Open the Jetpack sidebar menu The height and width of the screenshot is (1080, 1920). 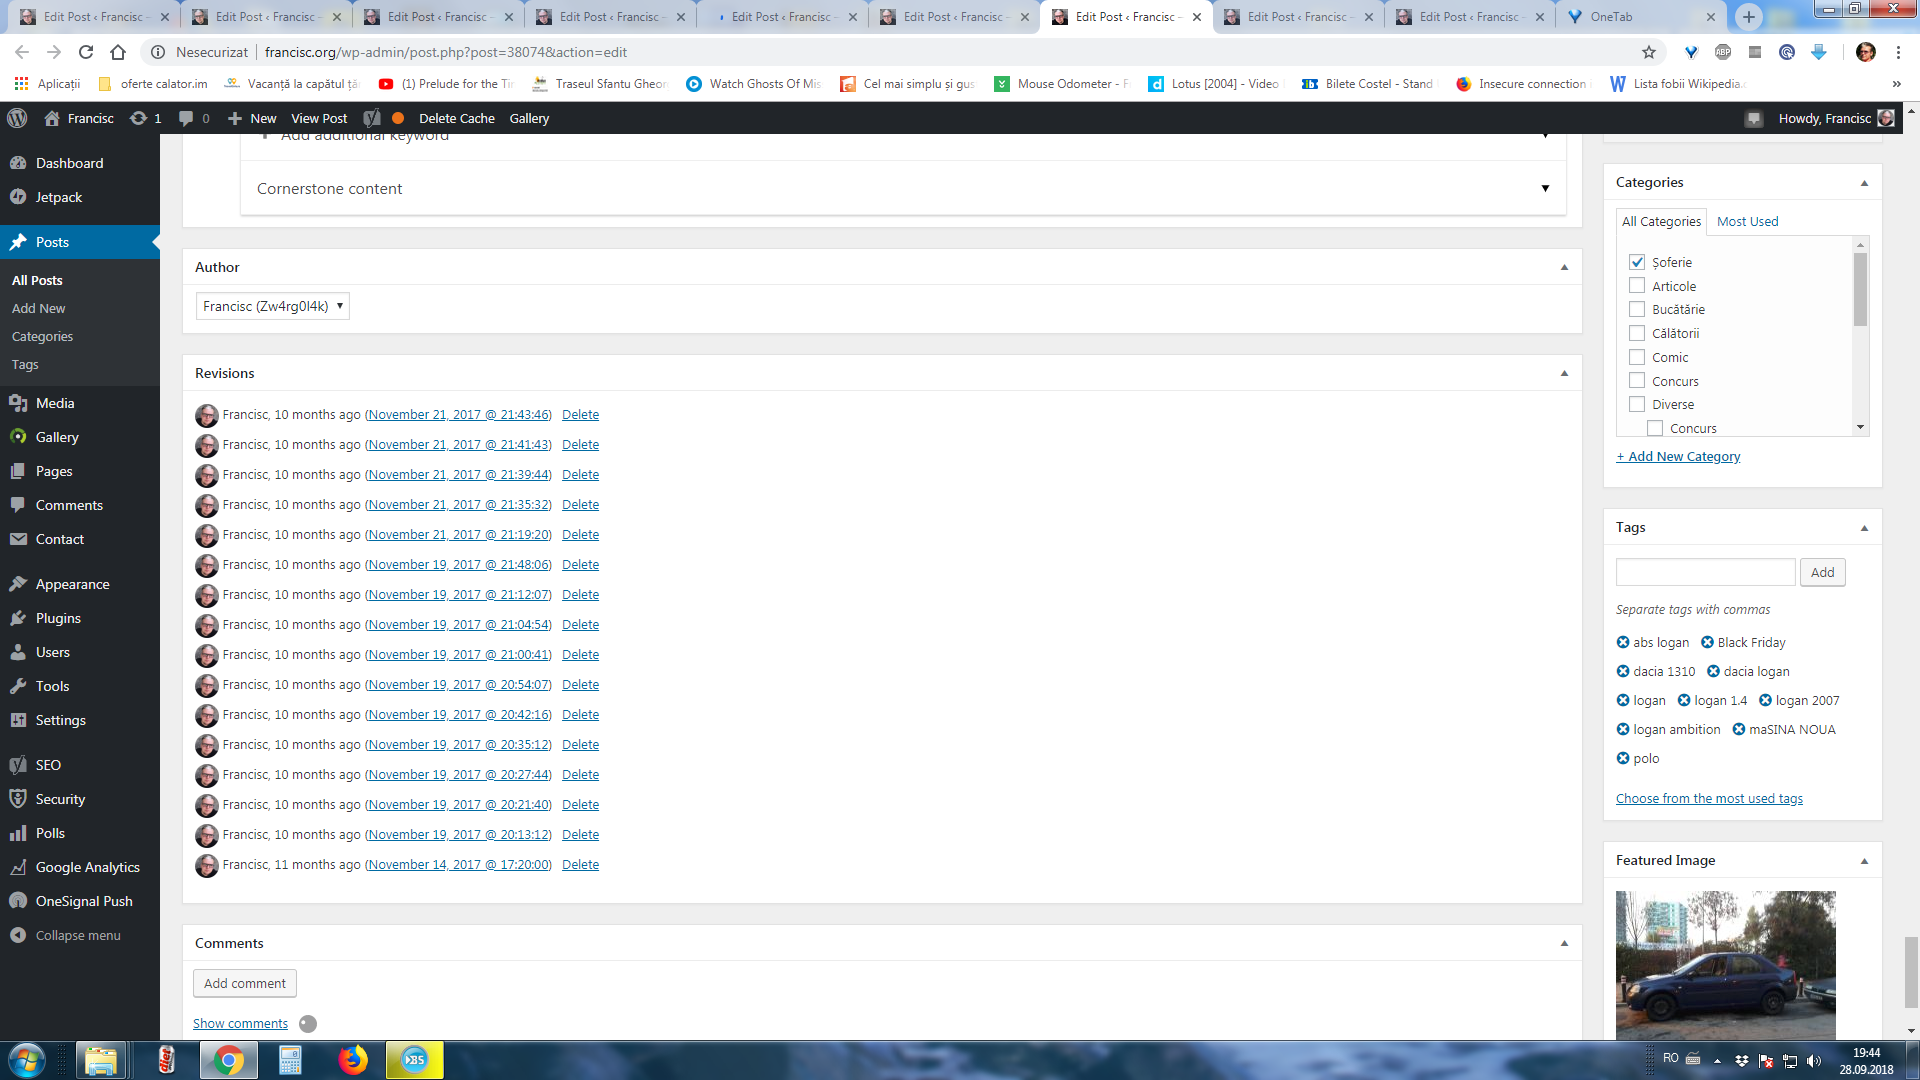pos(59,197)
